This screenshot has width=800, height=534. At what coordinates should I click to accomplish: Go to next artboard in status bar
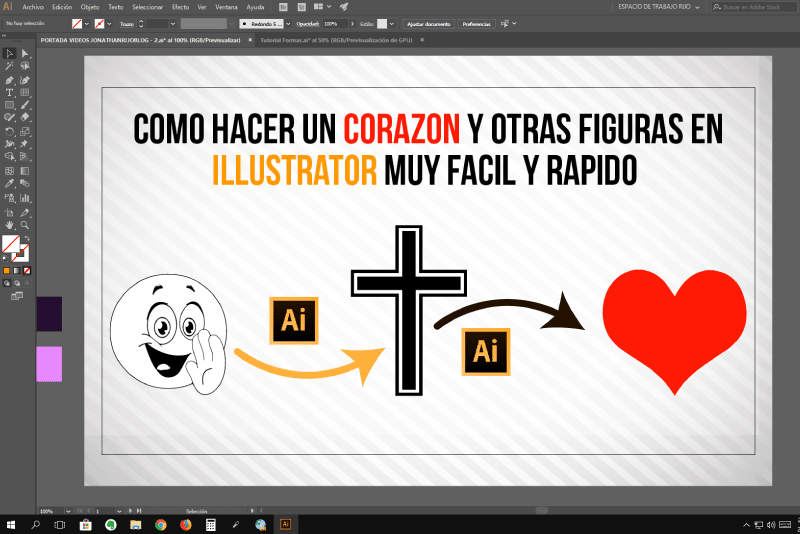(130, 511)
